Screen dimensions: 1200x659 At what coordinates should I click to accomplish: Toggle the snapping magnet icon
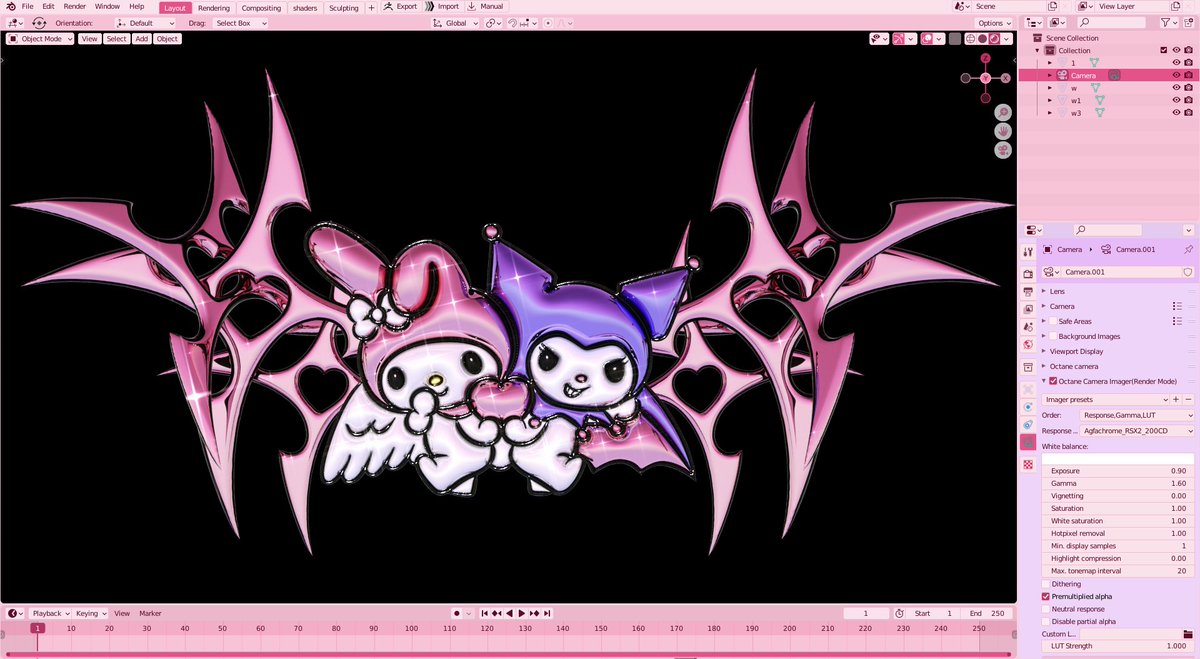(513, 23)
